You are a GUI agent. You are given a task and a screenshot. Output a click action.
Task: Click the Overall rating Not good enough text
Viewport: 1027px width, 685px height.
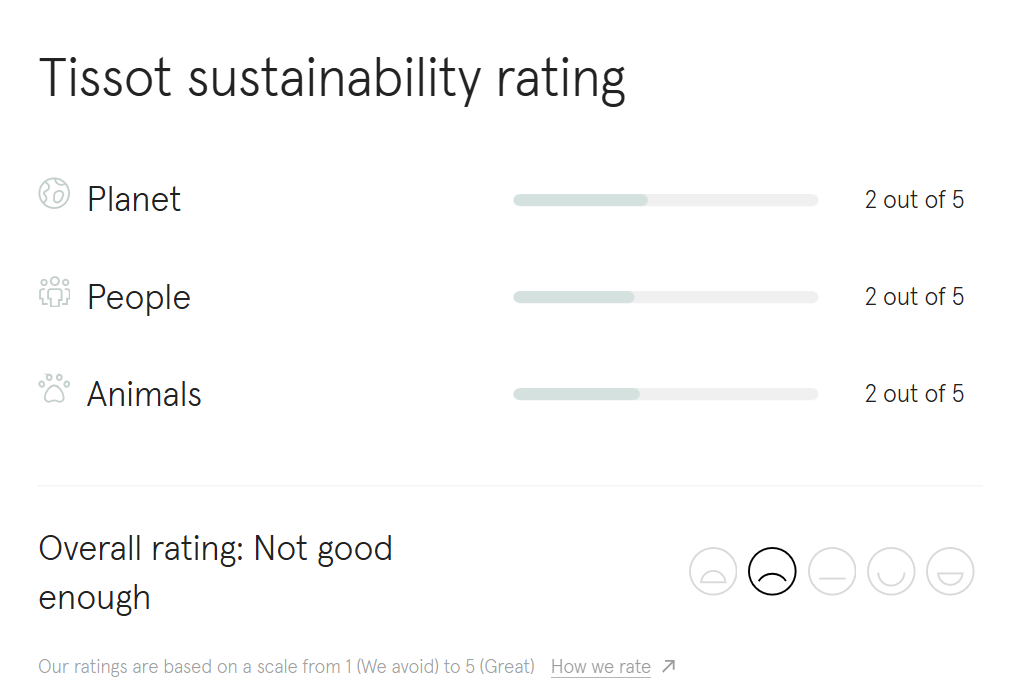pyautogui.click(x=215, y=572)
